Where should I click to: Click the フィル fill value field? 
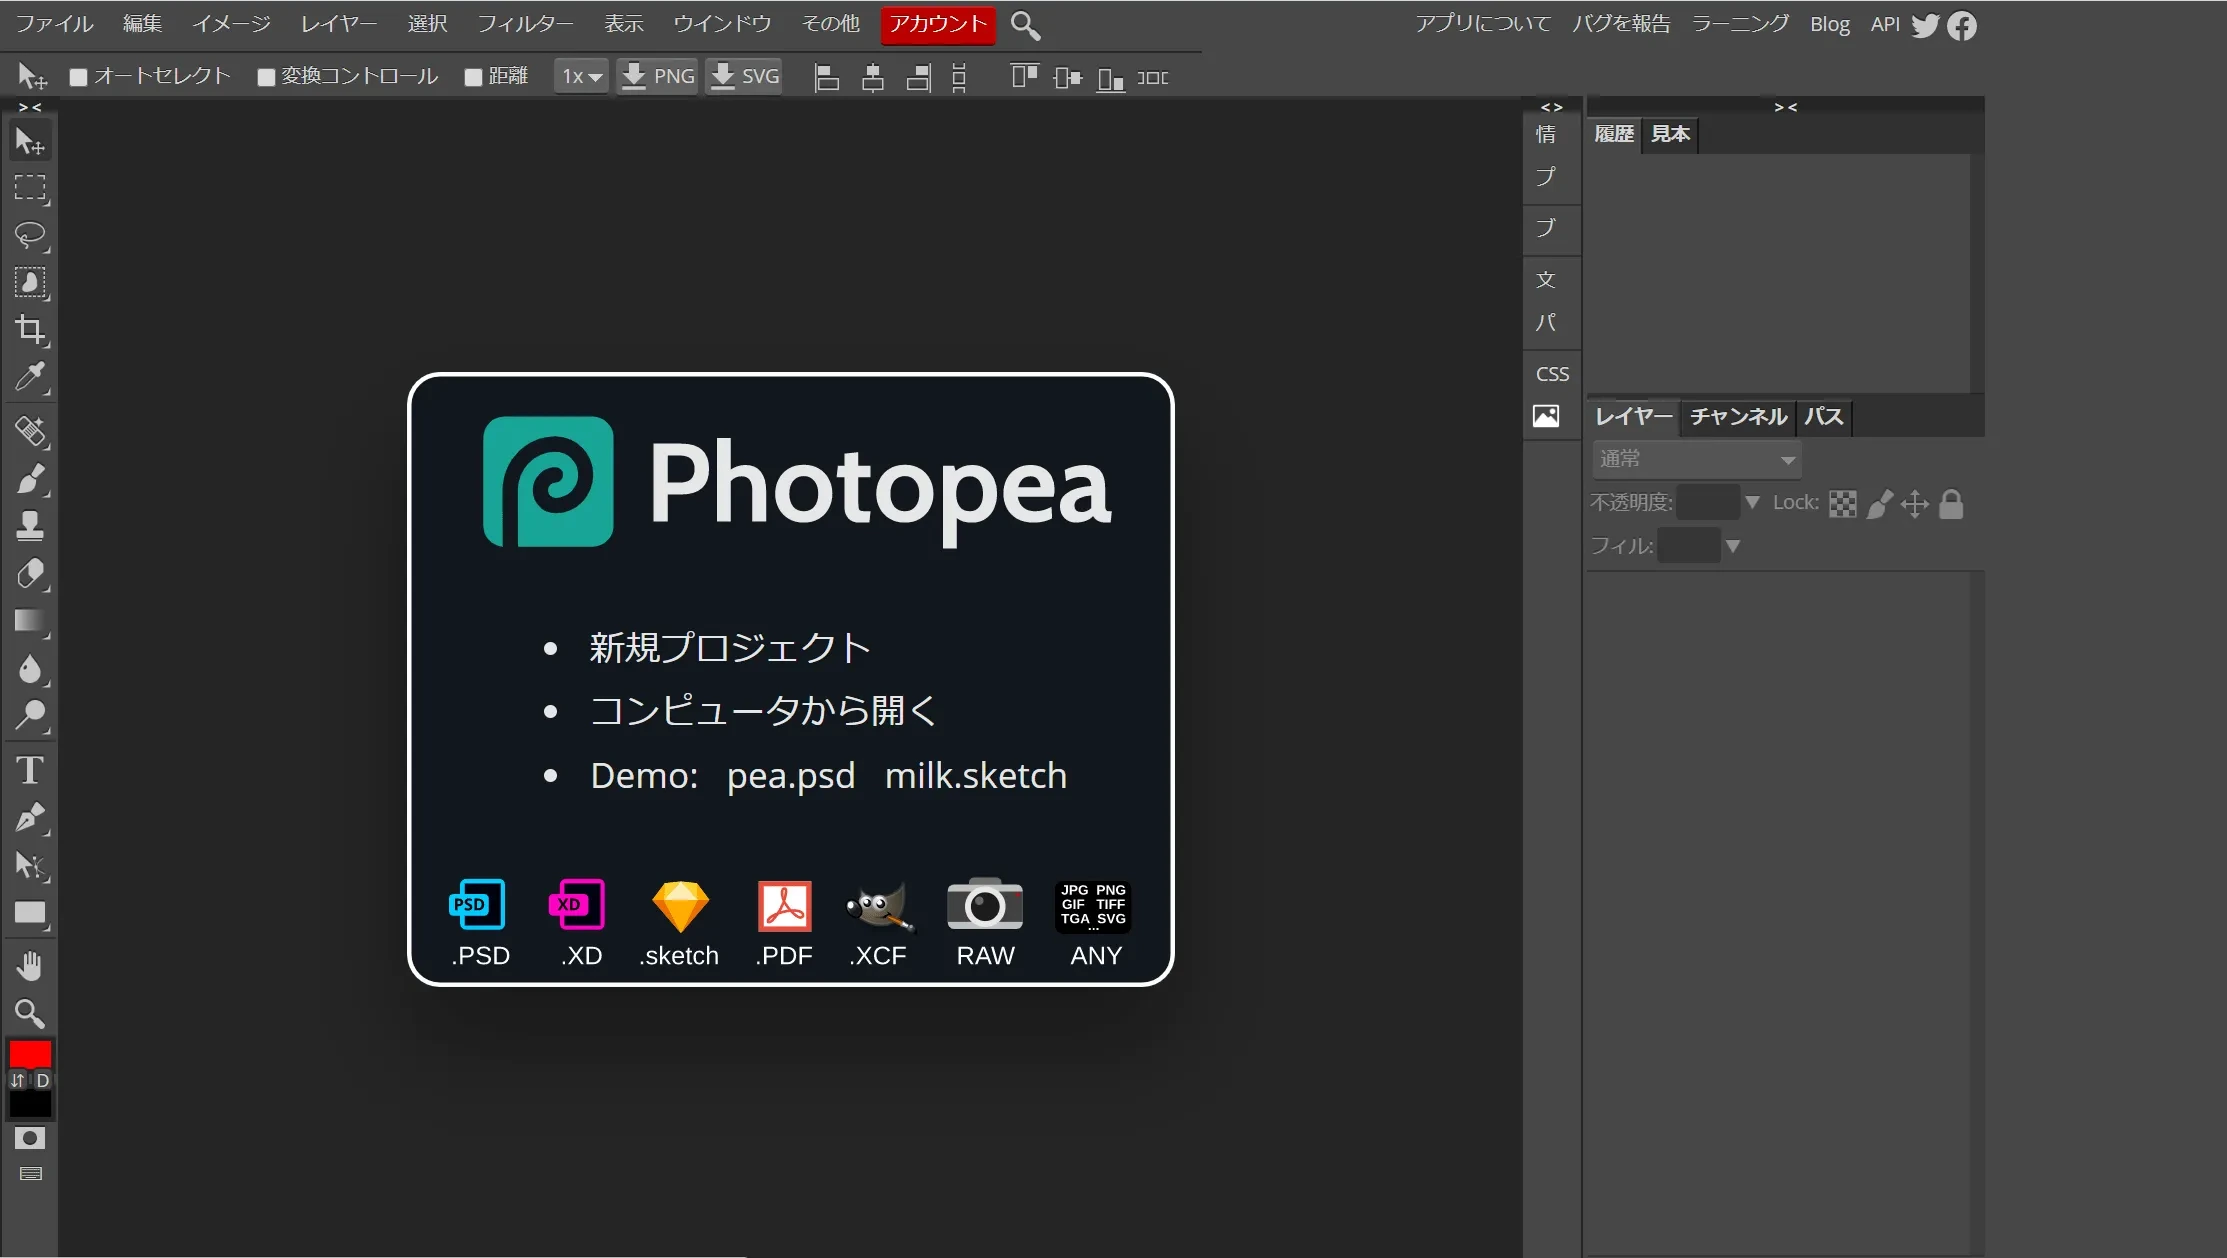point(1688,546)
